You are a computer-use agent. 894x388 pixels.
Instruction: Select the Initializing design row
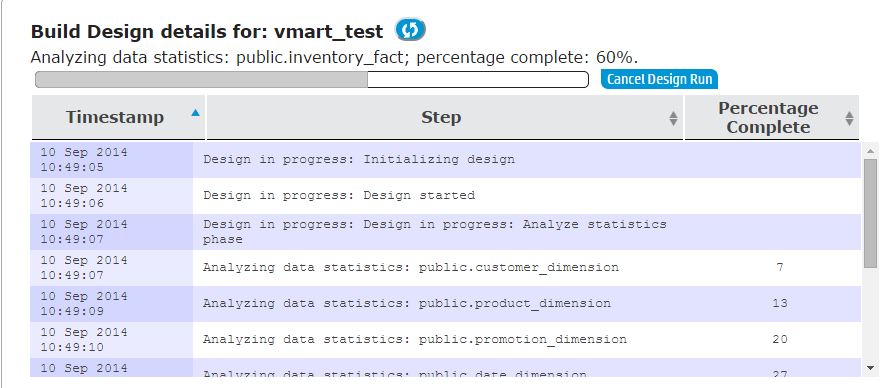[445, 160]
